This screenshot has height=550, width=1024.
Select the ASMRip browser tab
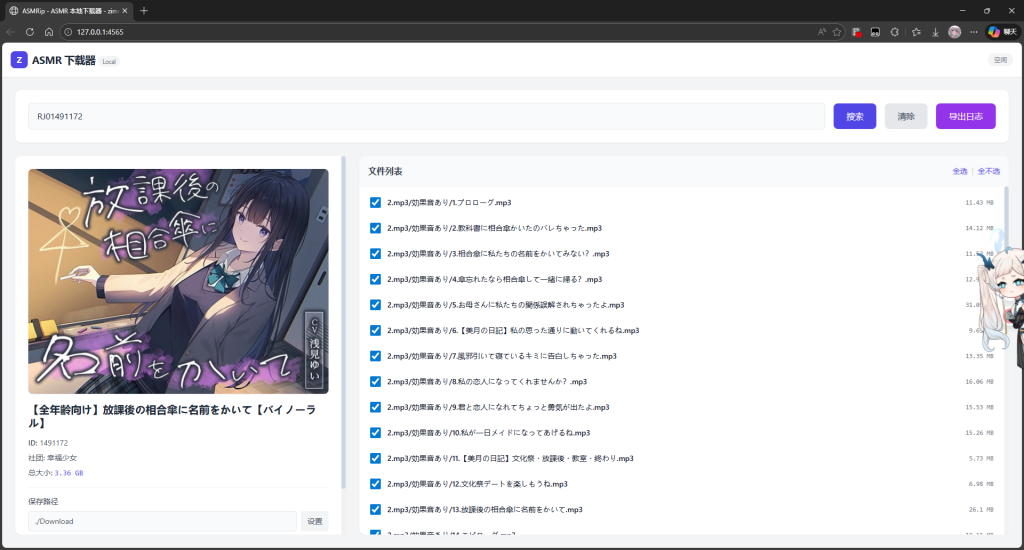click(68, 10)
